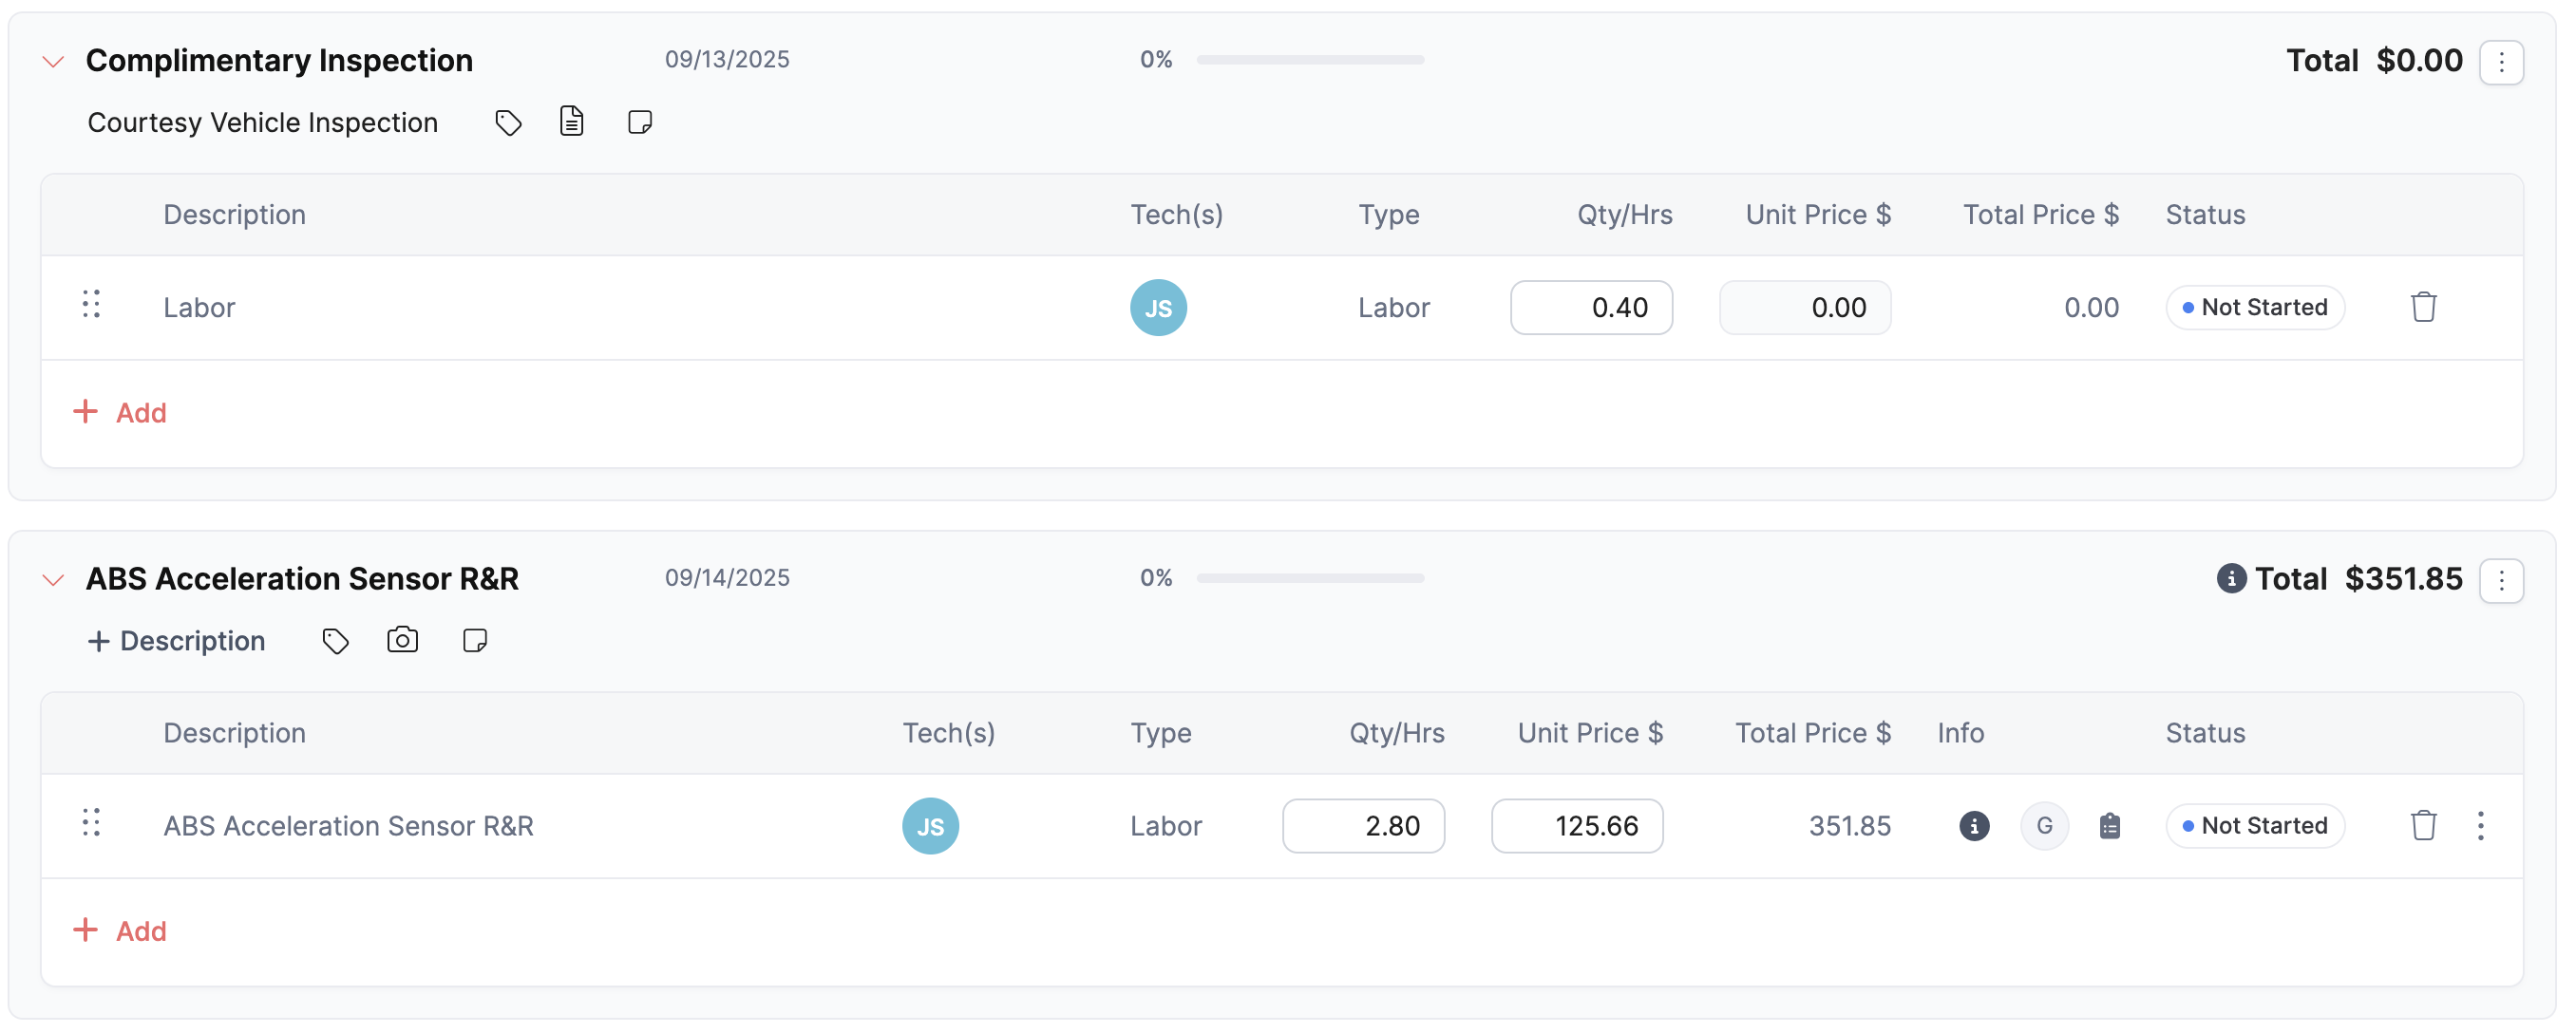
Task: Click camera icon under ABS Acceleration Sensor
Action: [402, 641]
